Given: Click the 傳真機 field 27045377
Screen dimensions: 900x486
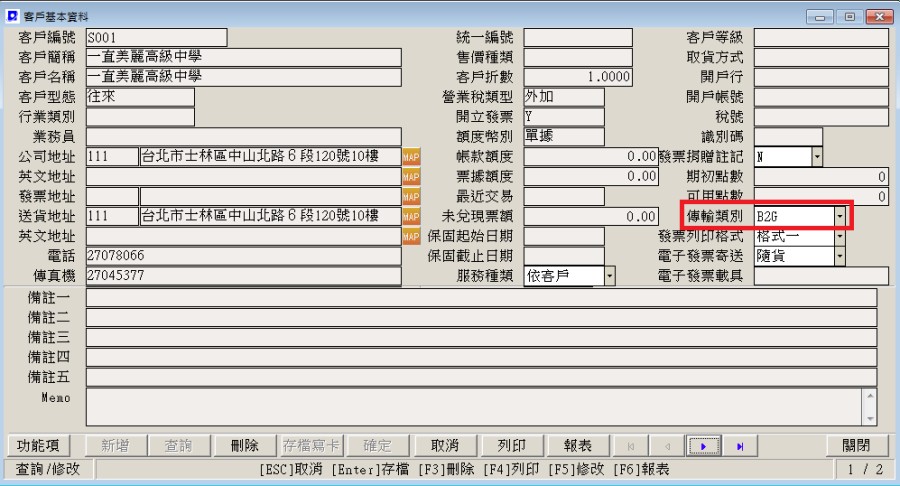Looking at the screenshot, I should (243, 276).
